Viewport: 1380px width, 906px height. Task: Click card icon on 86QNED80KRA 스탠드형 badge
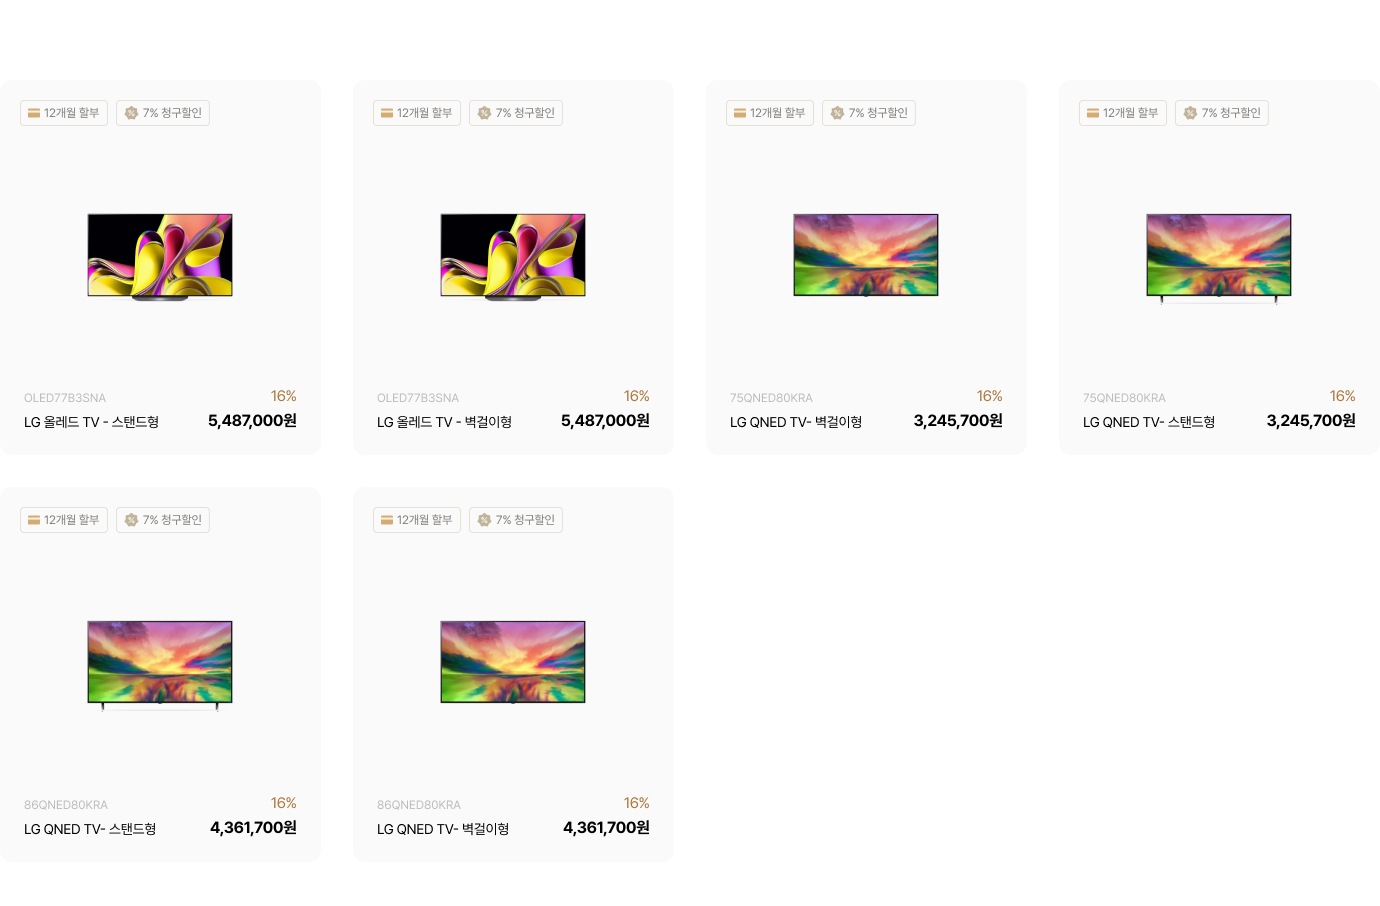34,520
